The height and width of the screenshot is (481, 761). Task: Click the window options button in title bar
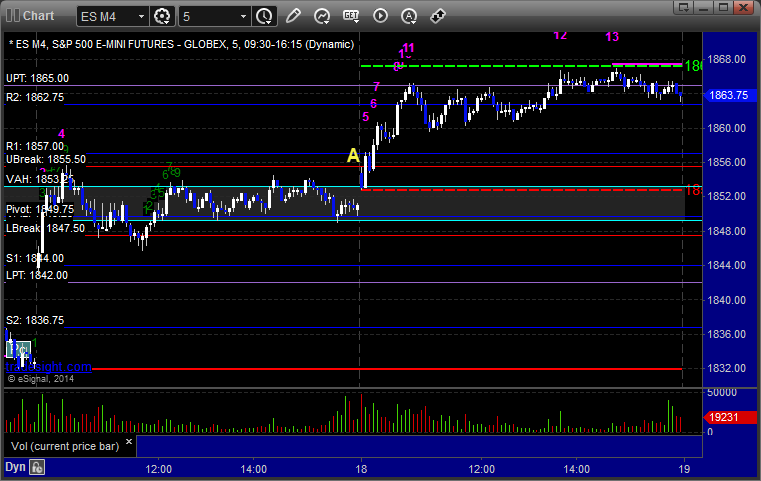pyautogui.click(x=684, y=7)
